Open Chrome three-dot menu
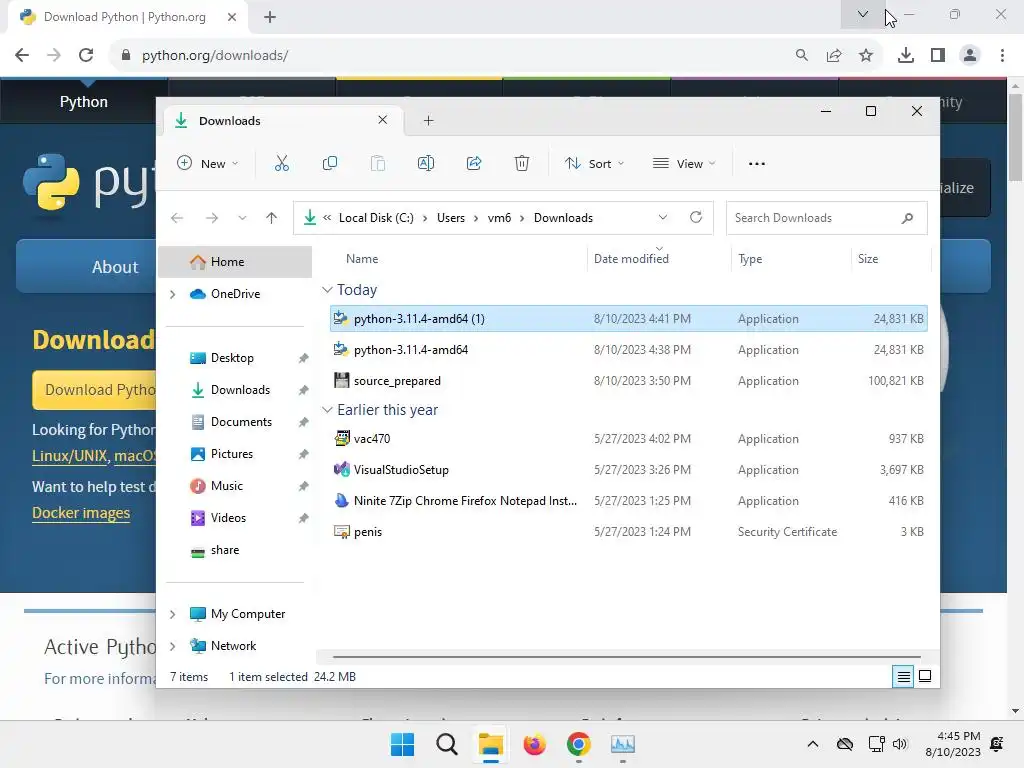The image size is (1024, 768). [1002, 56]
